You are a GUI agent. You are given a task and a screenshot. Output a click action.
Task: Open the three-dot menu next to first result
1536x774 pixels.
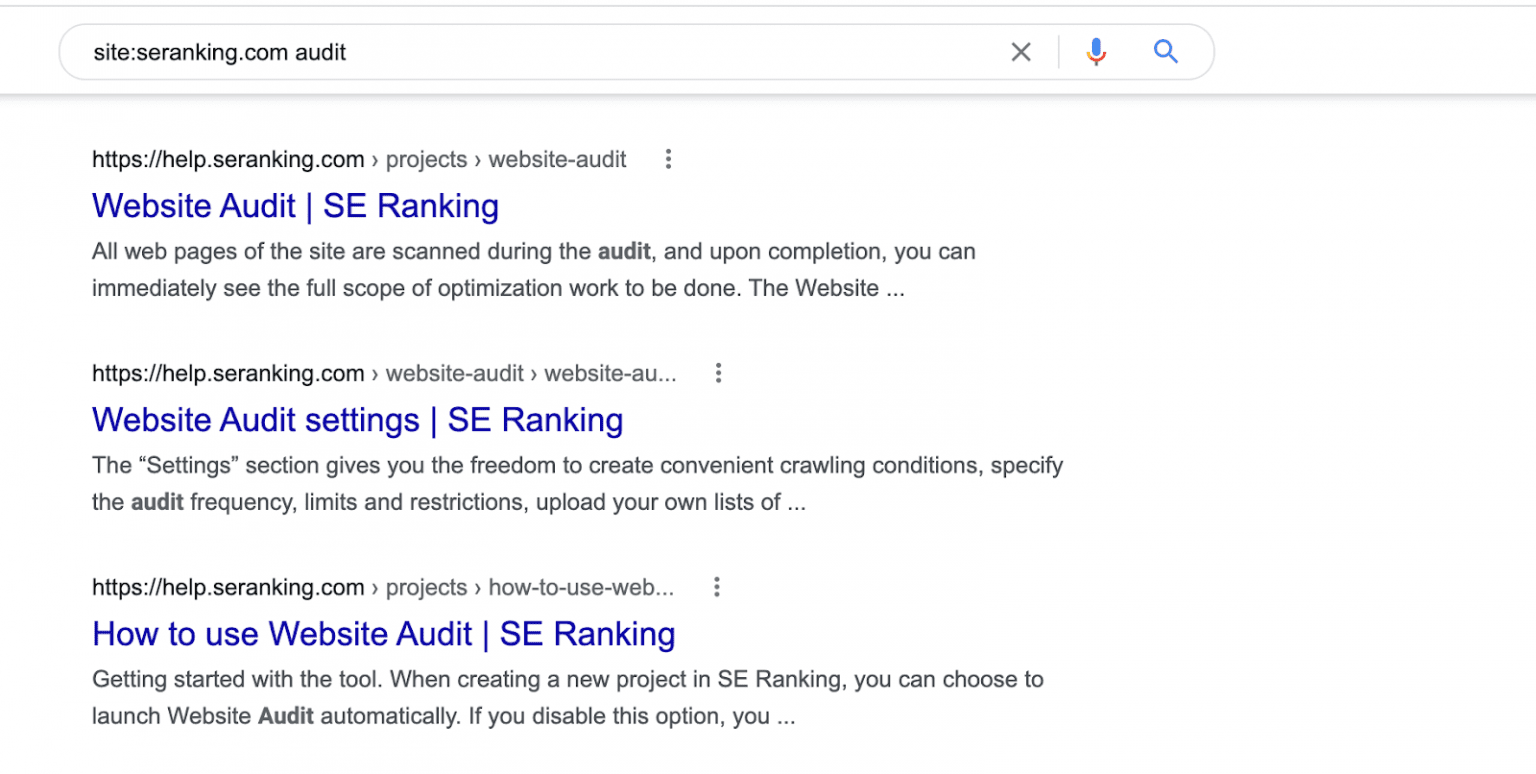[668, 158]
